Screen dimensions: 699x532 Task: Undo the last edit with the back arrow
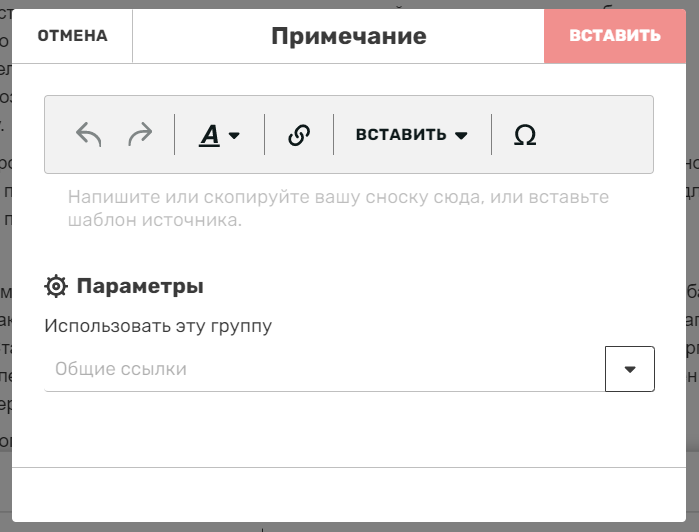pyautogui.click(x=89, y=134)
